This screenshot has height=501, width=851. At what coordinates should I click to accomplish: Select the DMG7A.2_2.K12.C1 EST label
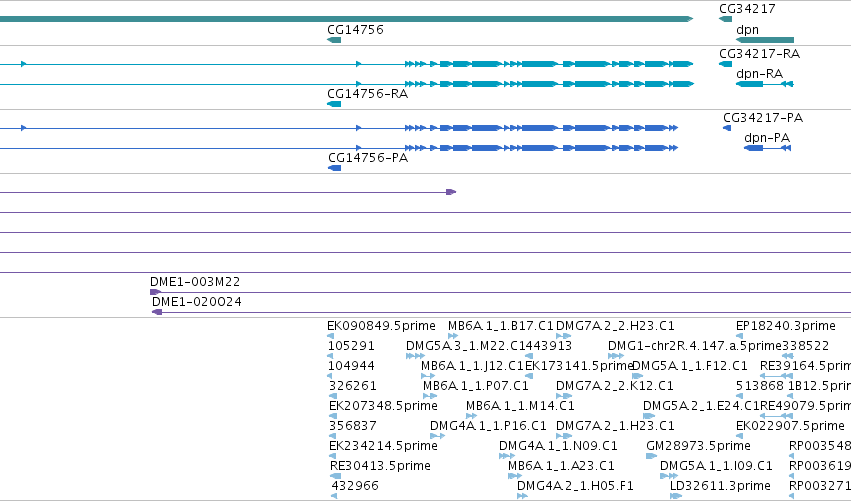tap(614, 386)
